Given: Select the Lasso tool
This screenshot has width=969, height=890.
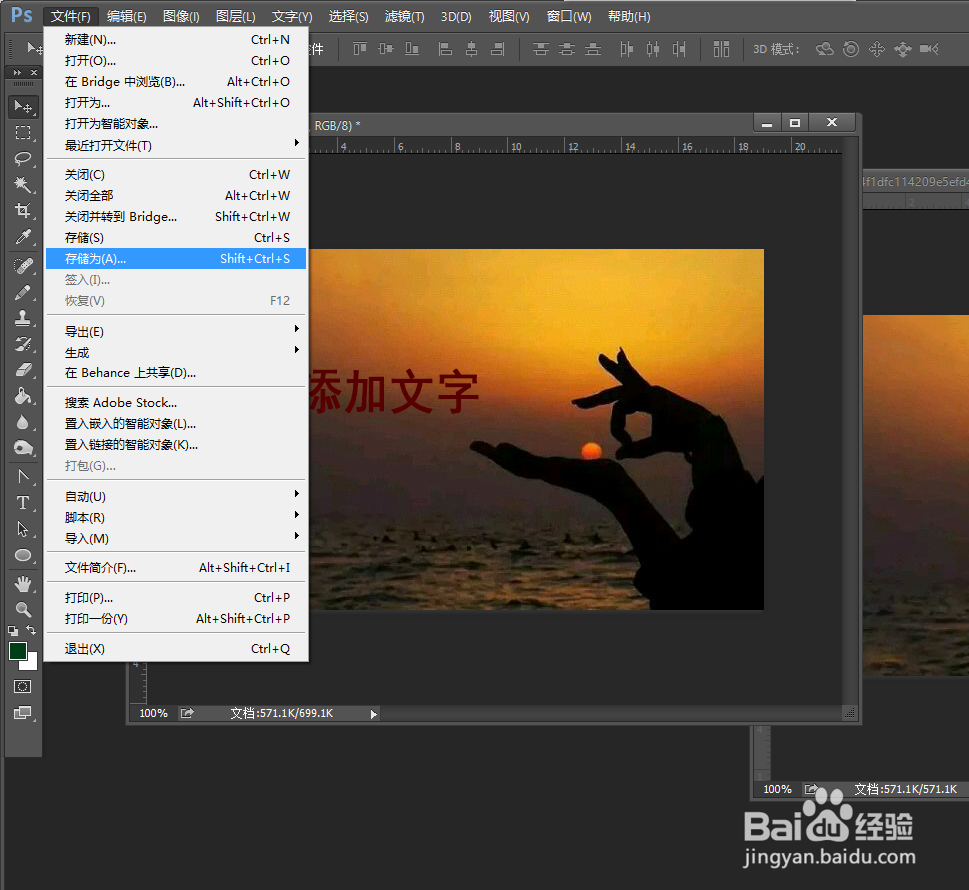Looking at the screenshot, I should (x=23, y=159).
